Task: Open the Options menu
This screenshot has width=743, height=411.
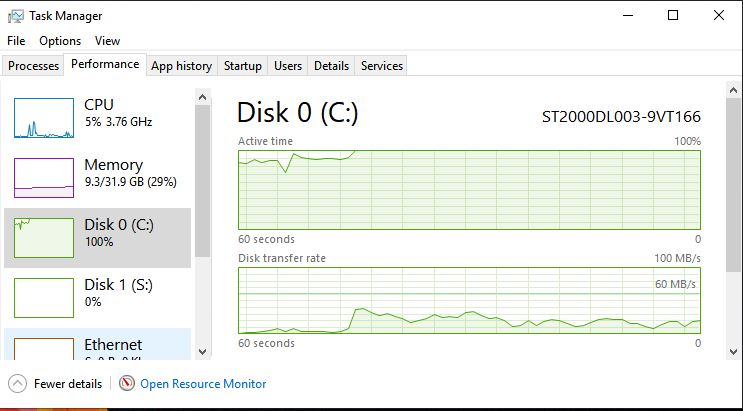Action: point(60,41)
